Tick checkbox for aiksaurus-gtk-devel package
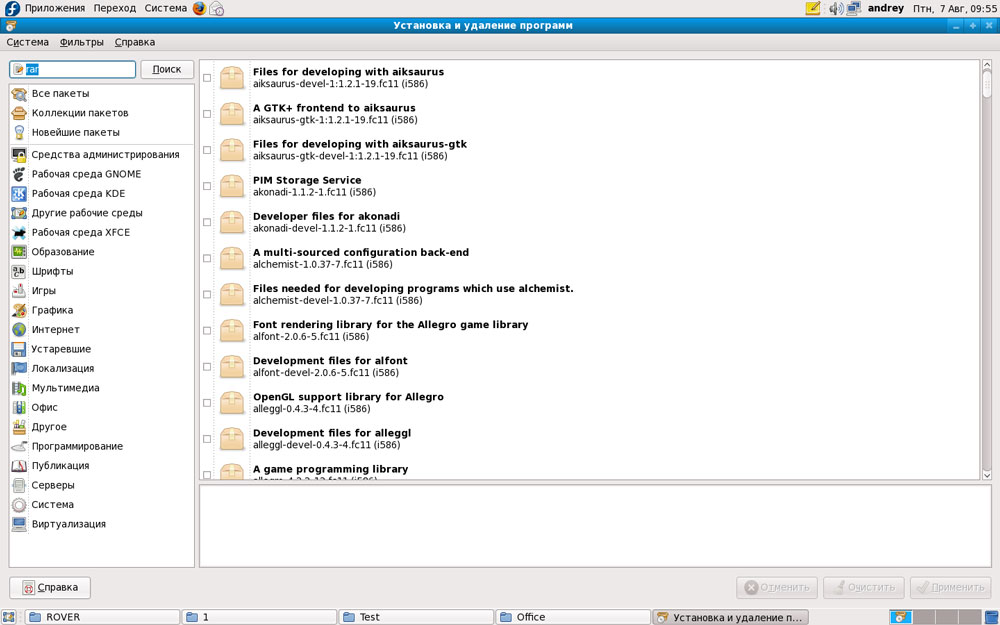 [x=207, y=150]
